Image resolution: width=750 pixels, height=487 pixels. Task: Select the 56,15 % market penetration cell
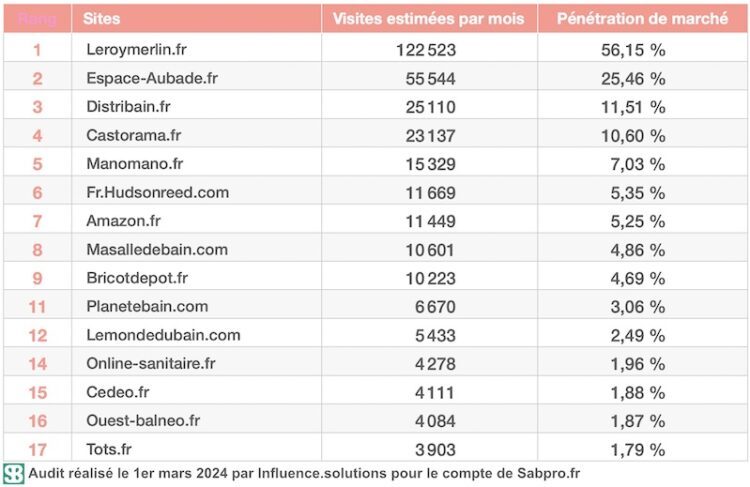633,50
